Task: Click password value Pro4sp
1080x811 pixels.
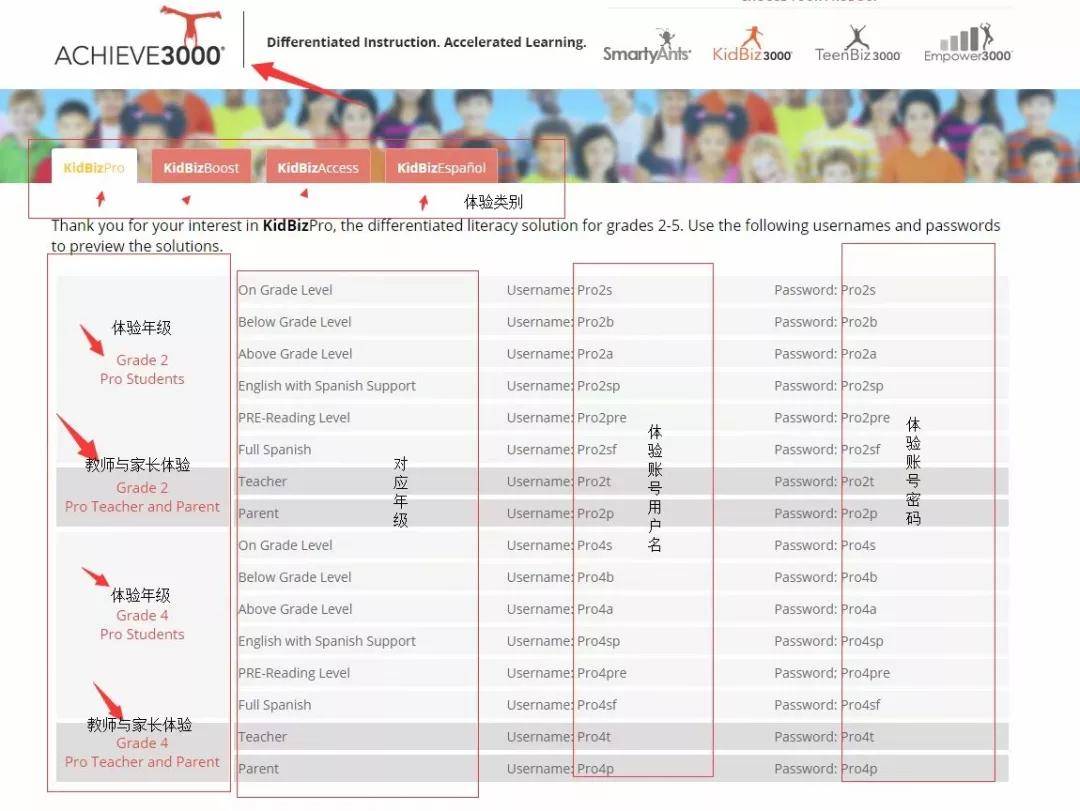Action: (x=862, y=641)
